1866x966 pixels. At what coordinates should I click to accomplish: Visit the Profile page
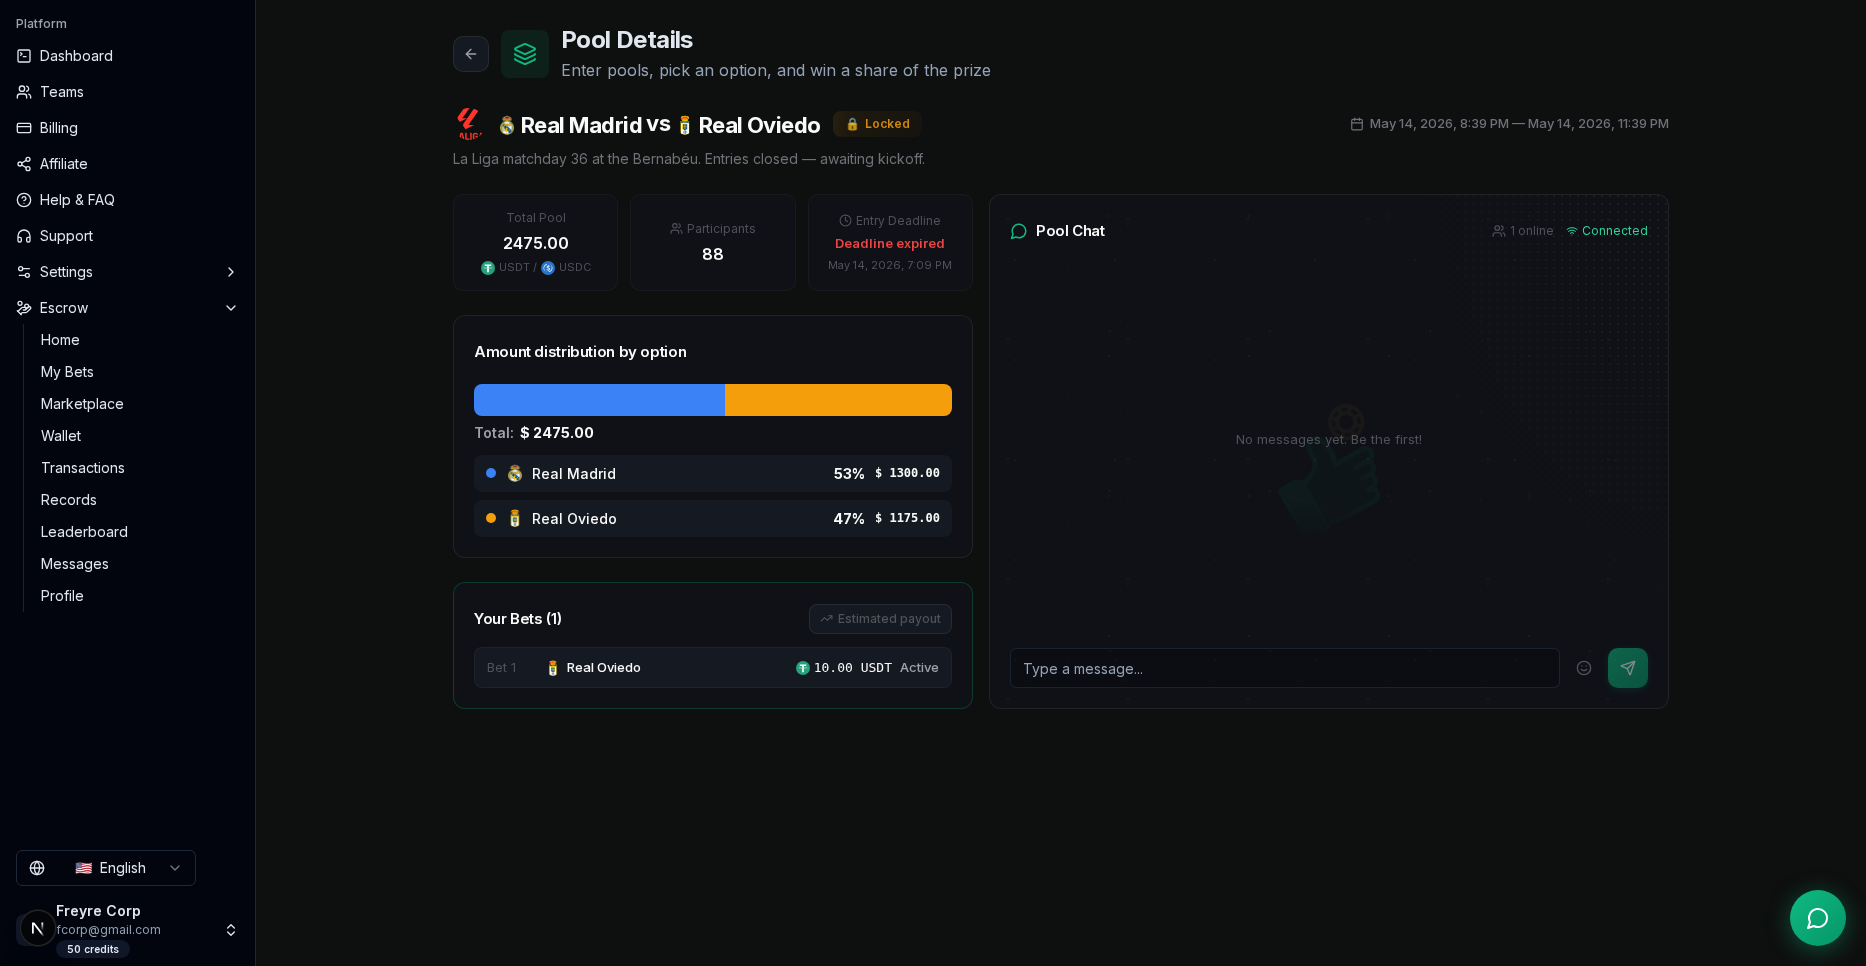[x=62, y=596]
